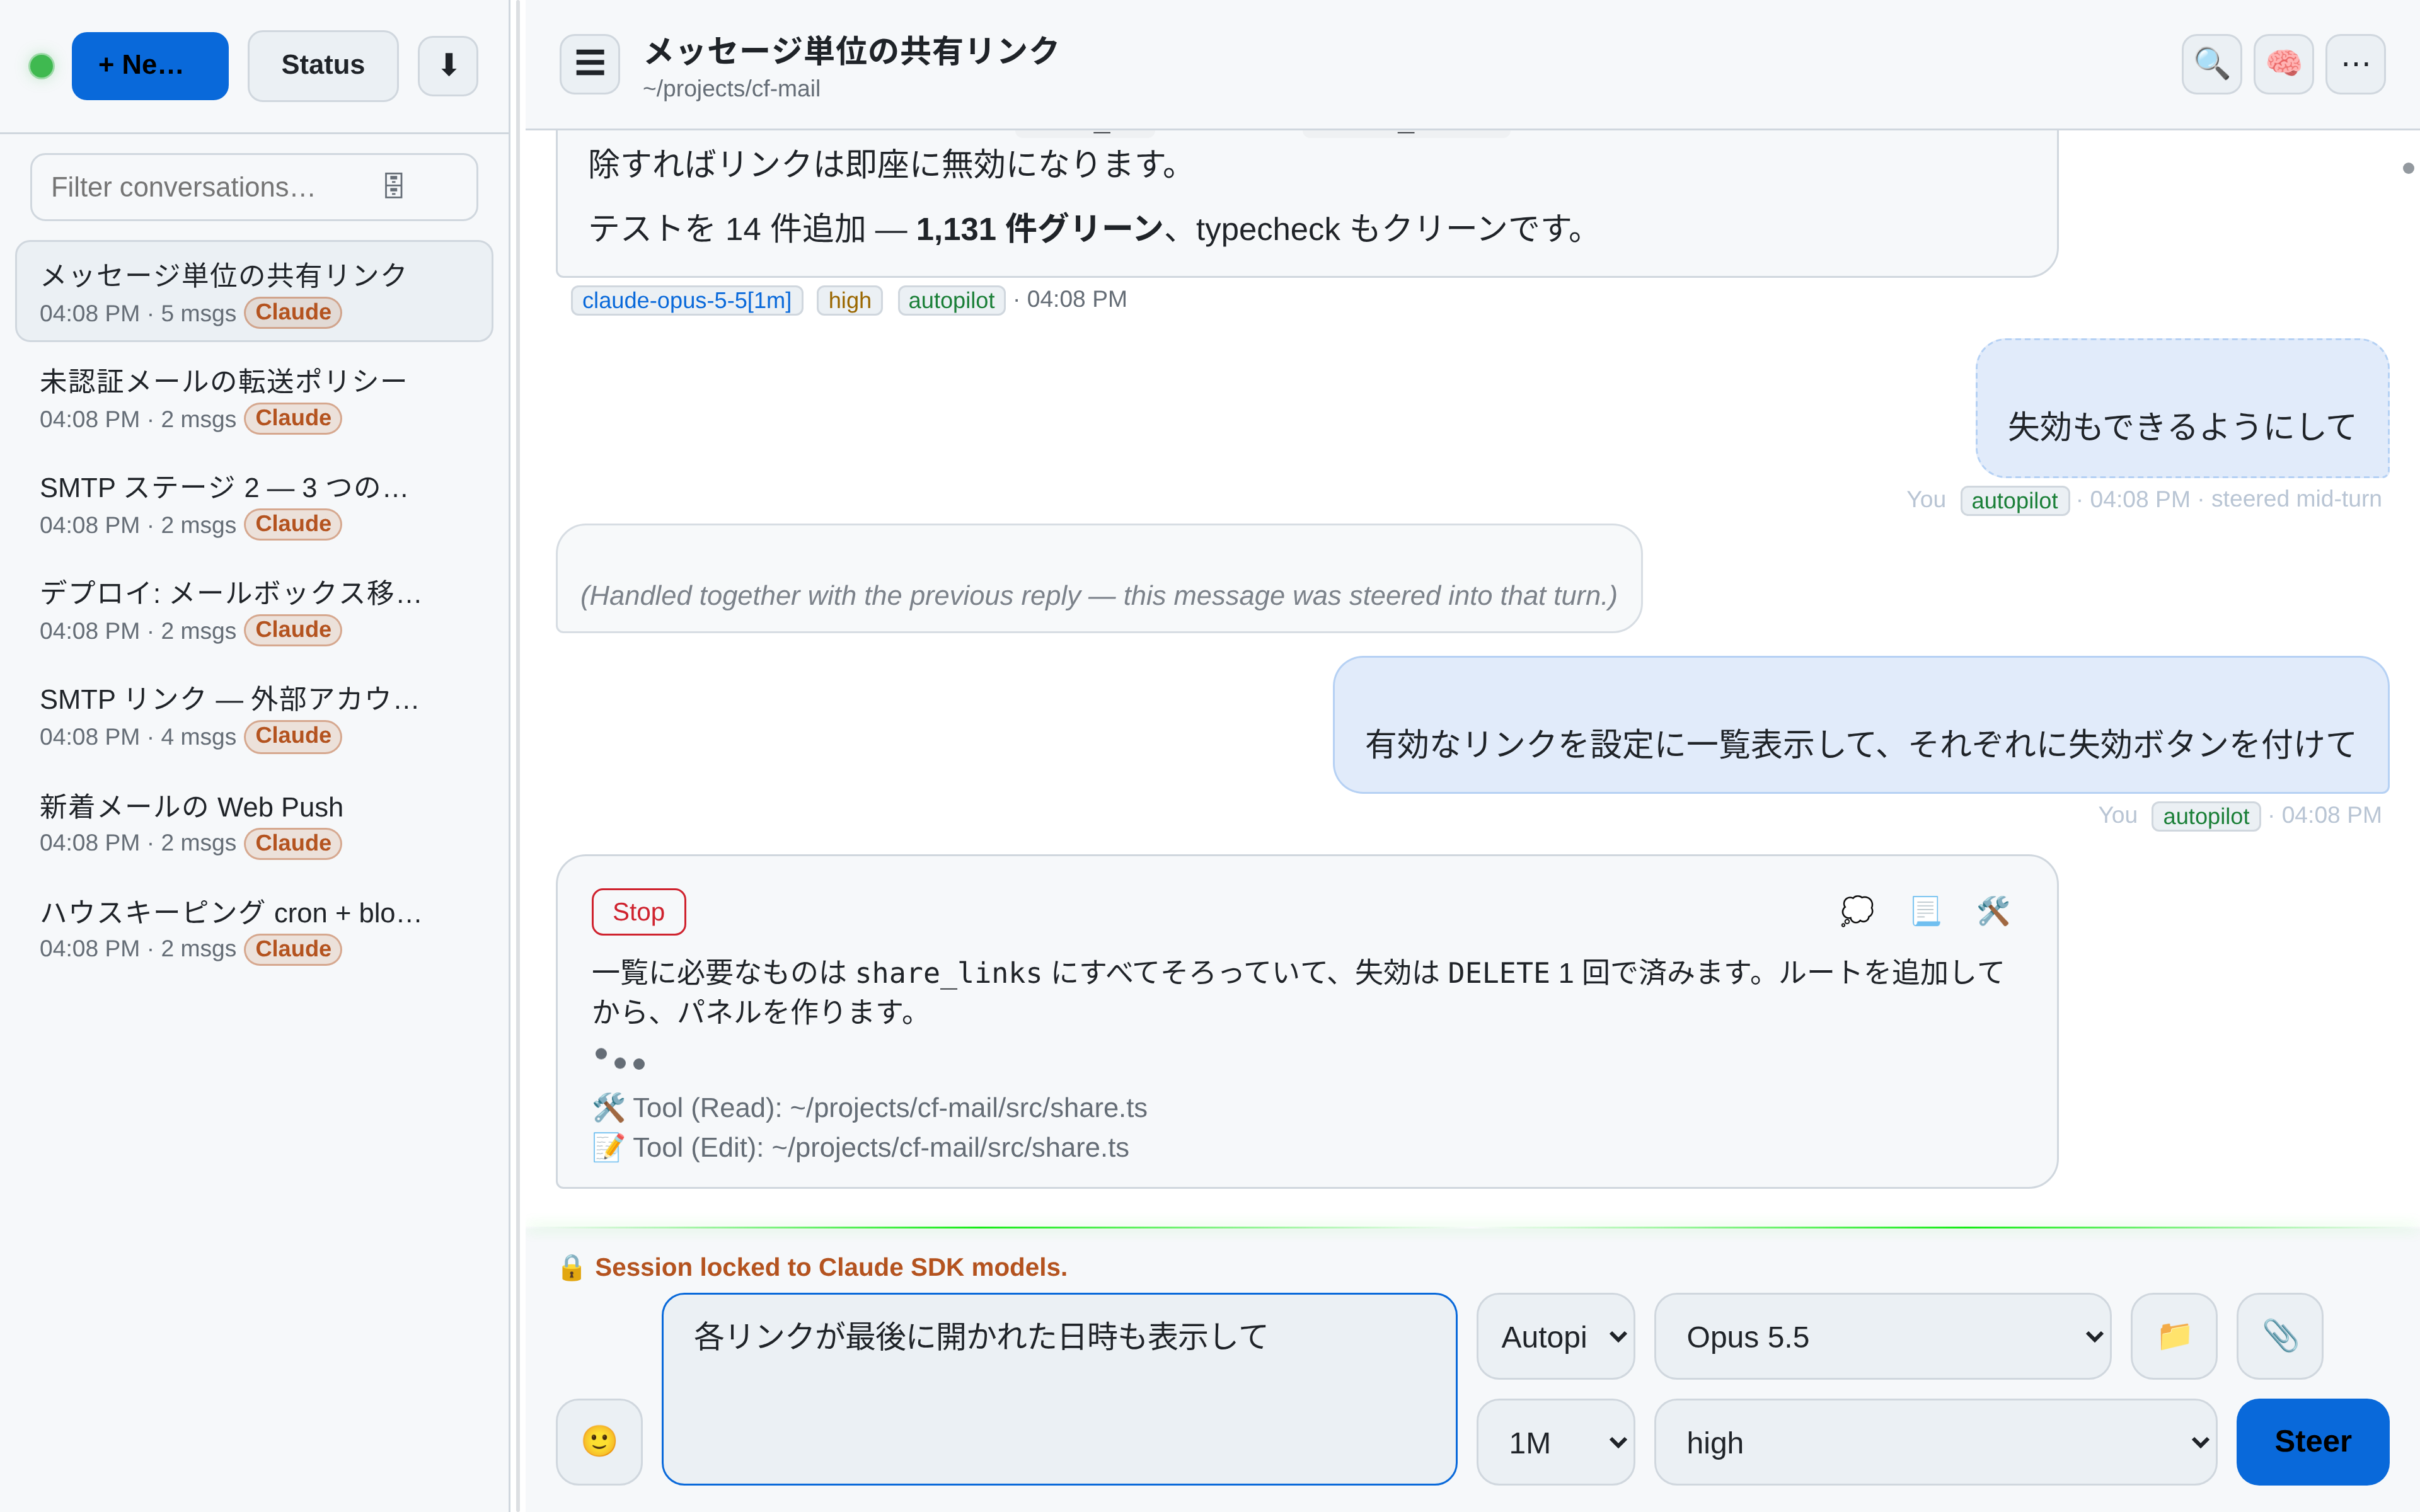The image size is (2420, 1512).
Task: Open conversation メッセージ単位の共有リンク in sidebar
Action: (x=254, y=292)
